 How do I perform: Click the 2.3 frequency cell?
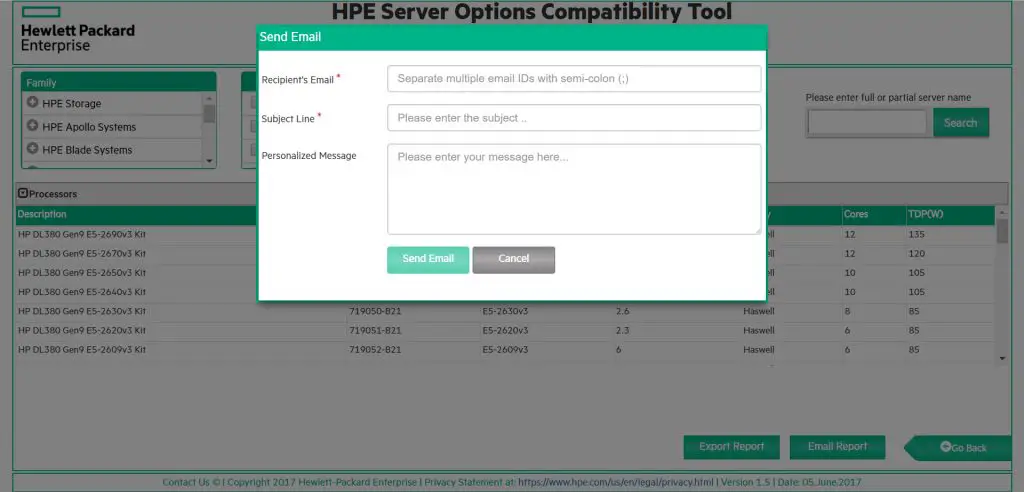[622, 331]
